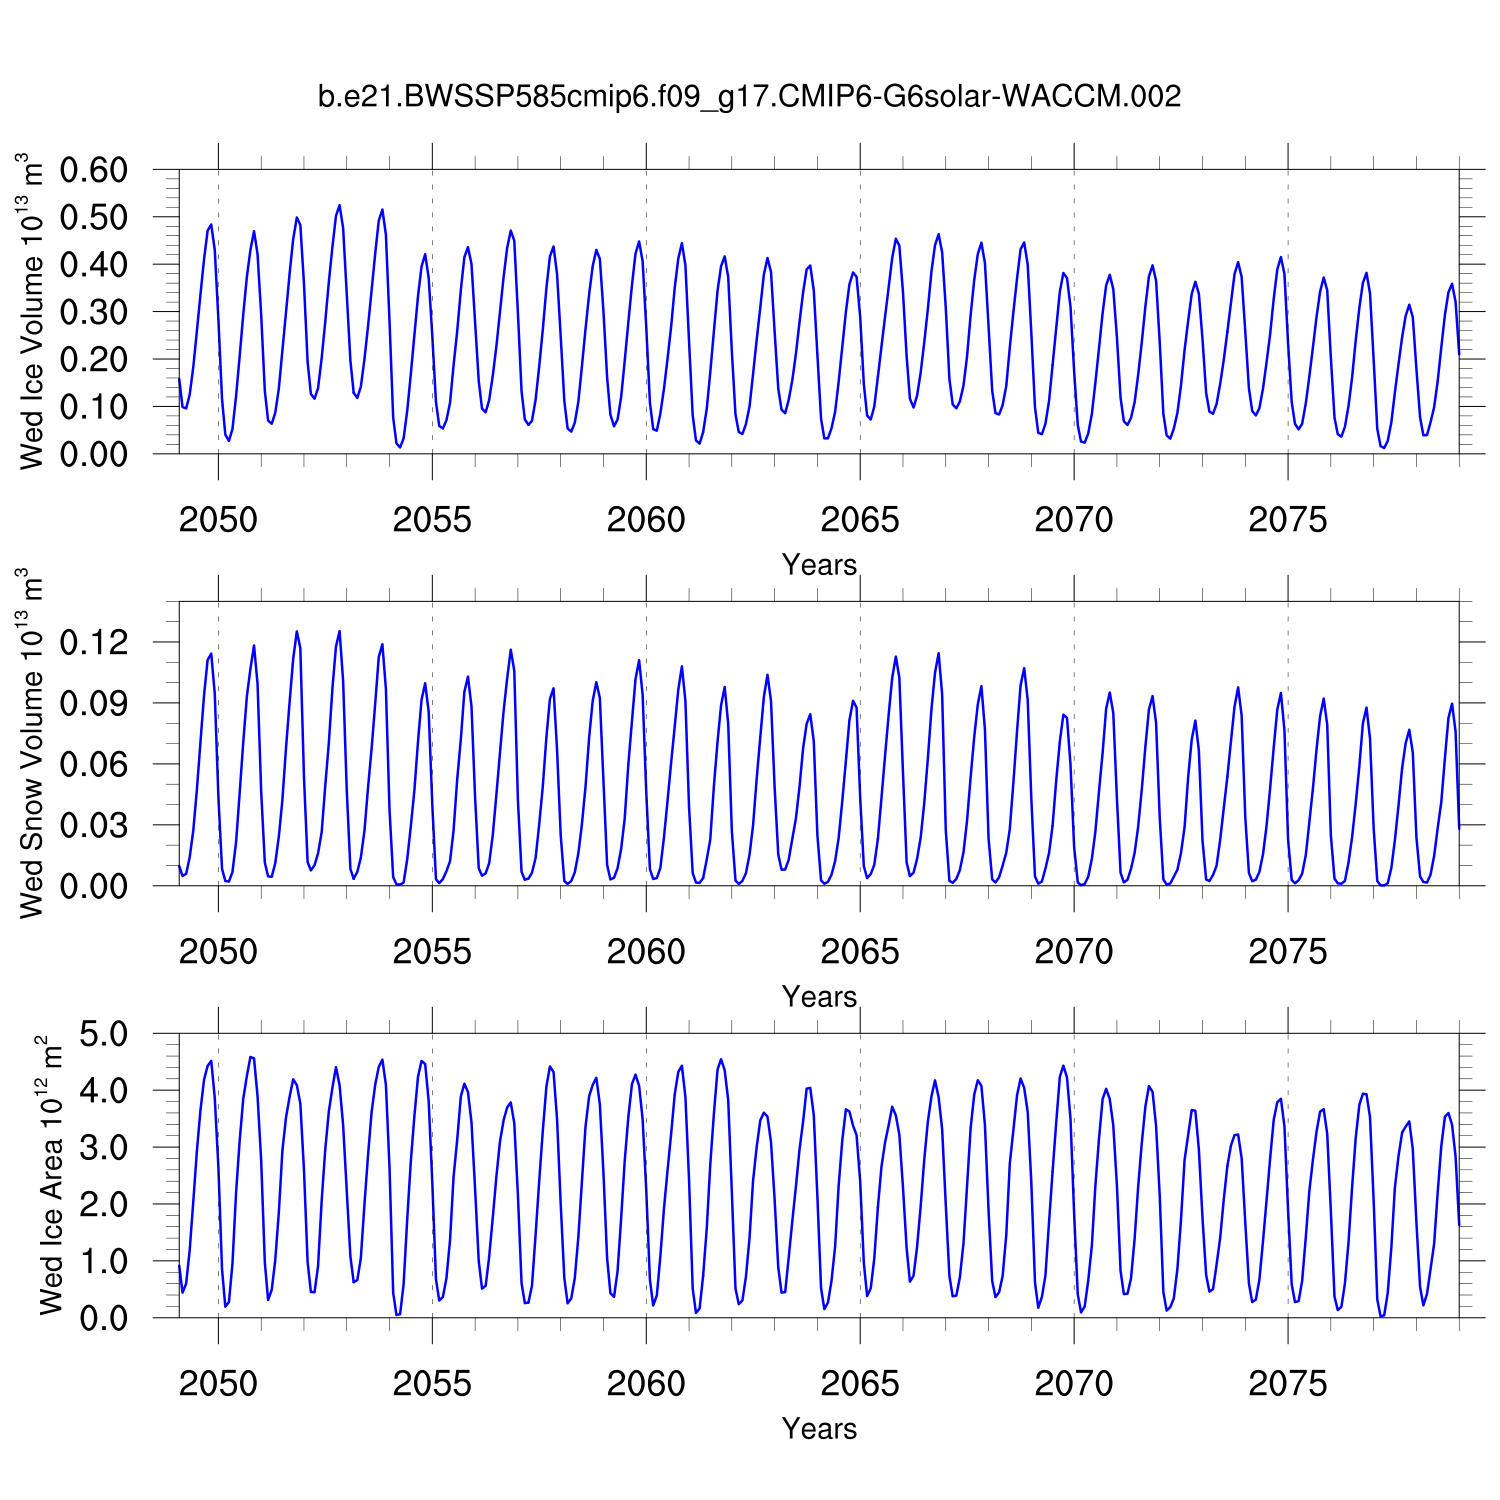Select the 2050 tick label in ice area panel
The image size is (1500, 1500).
(218, 1384)
